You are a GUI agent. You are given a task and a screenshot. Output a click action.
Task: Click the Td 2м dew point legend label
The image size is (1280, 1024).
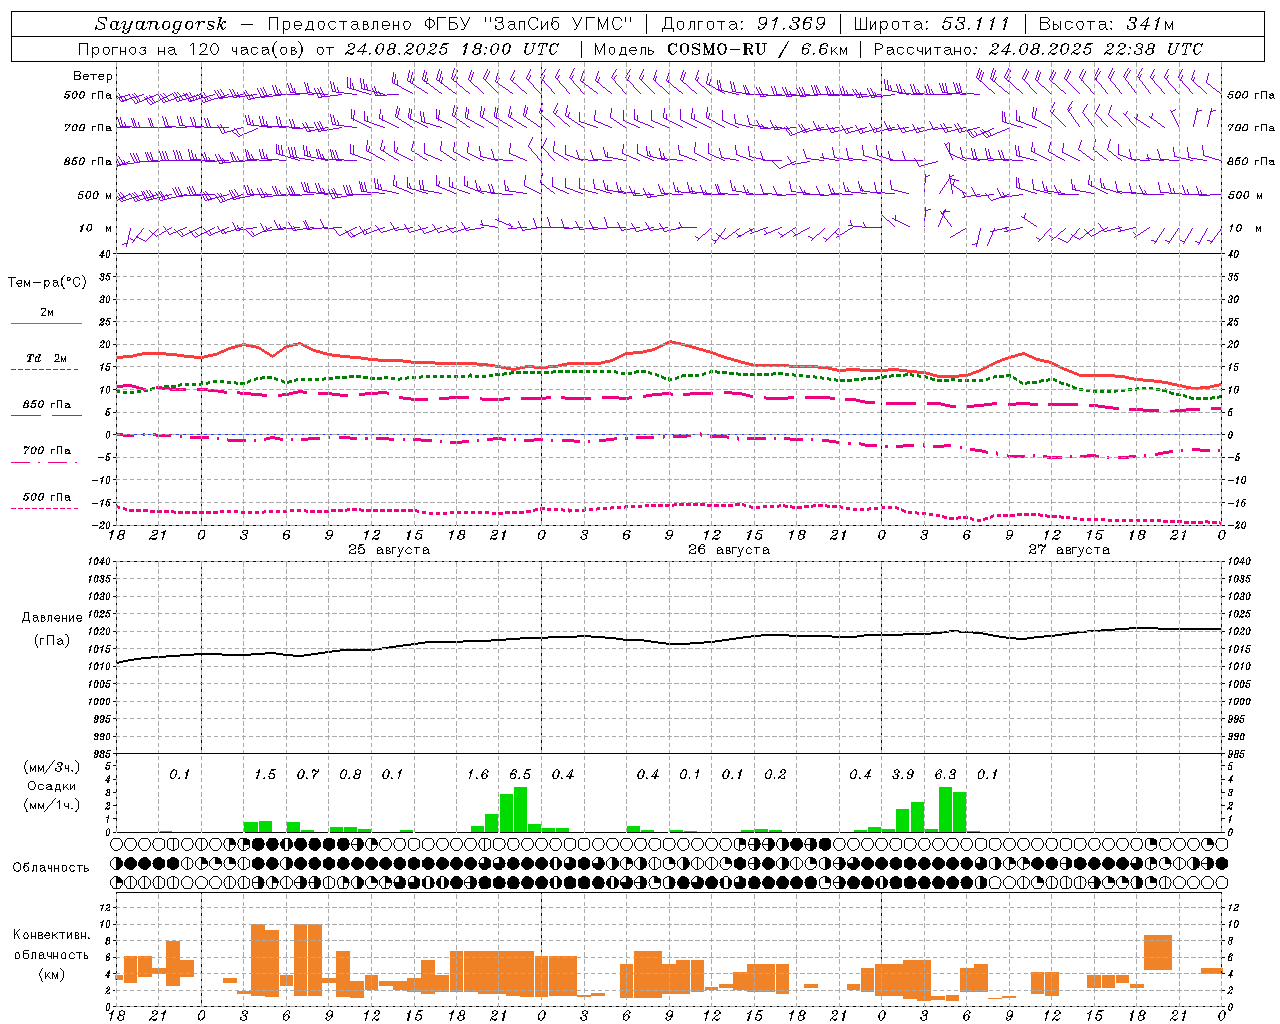click(46, 358)
